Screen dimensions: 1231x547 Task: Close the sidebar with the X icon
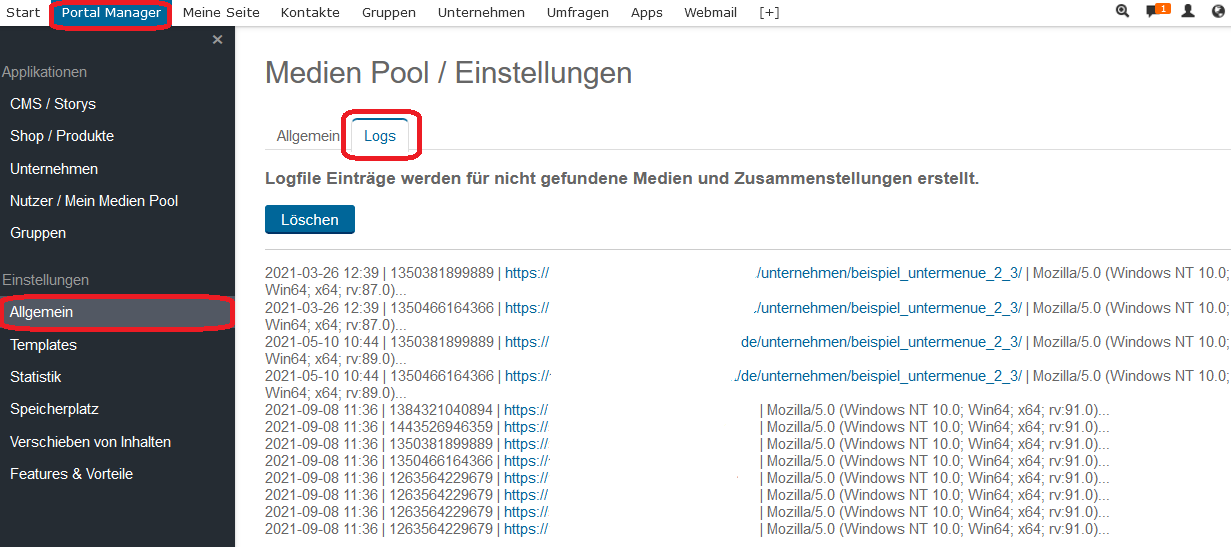217,40
